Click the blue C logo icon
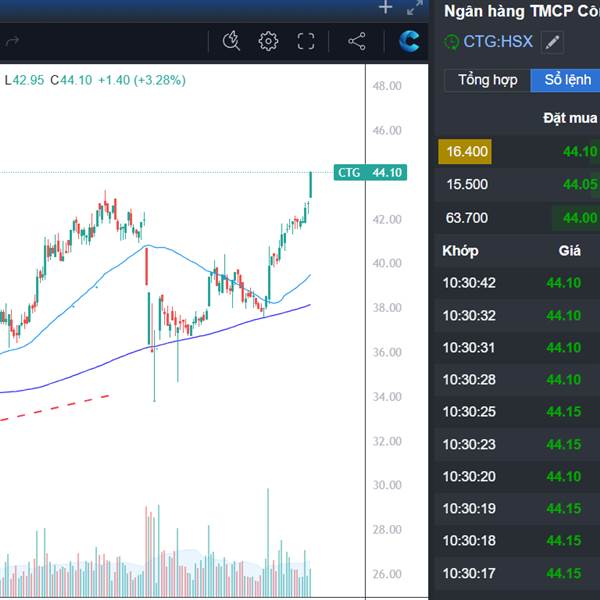Image resolution: width=600 pixels, height=600 pixels. [x=409, y=41]
